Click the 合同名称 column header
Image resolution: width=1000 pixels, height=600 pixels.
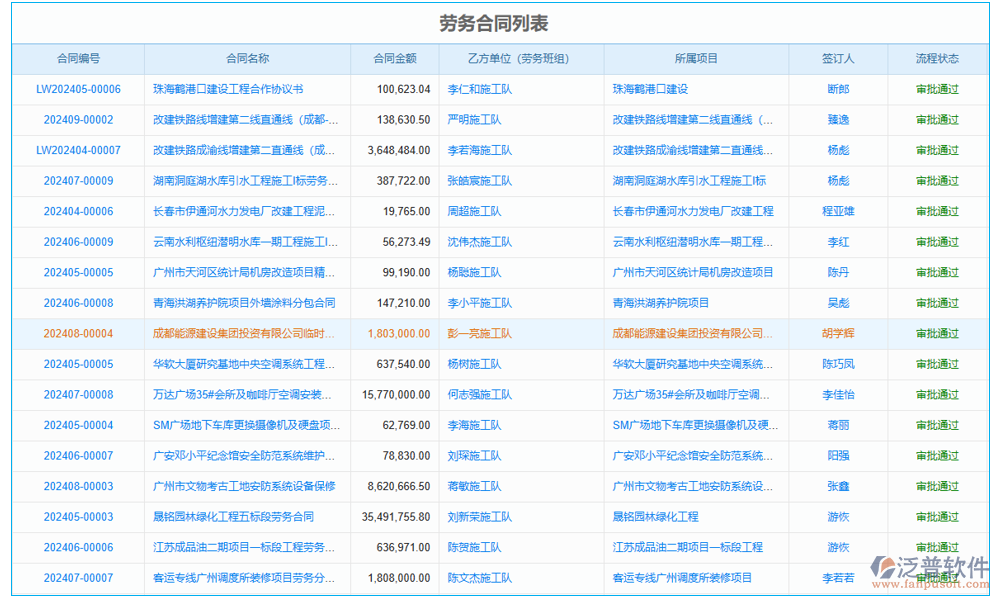(x=244, y=58)
